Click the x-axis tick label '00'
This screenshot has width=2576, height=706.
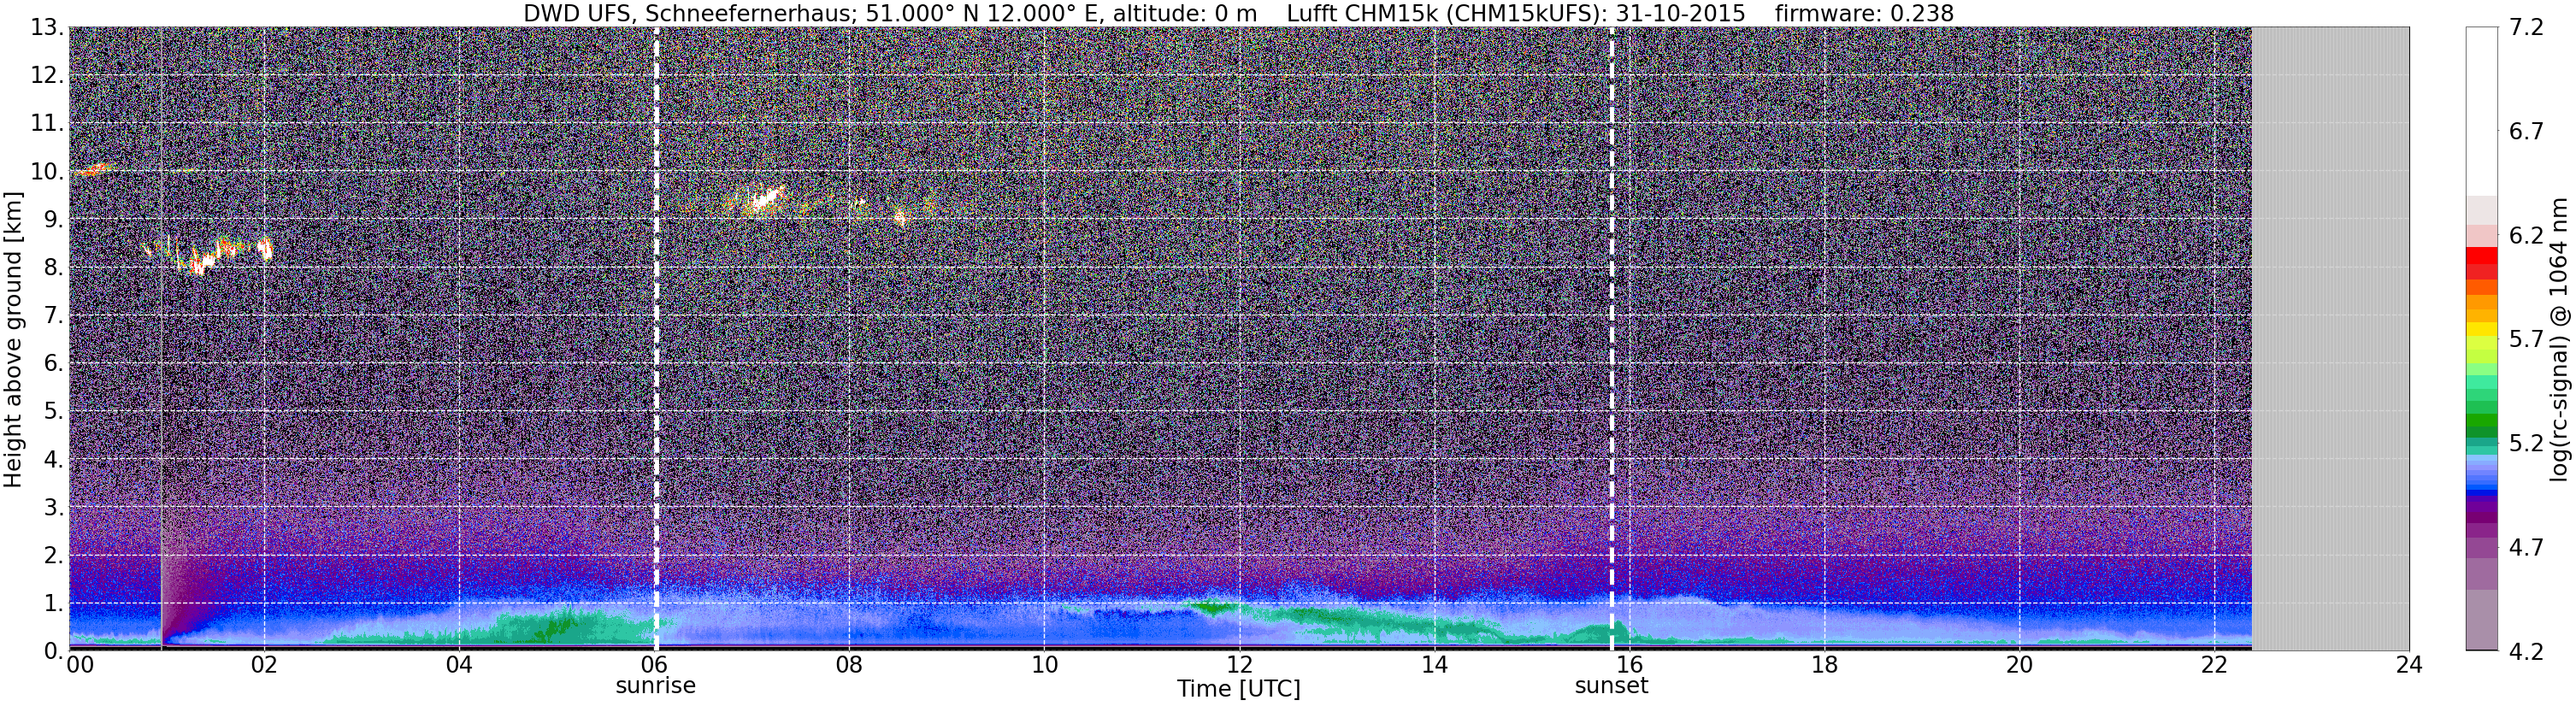point(80,665)
